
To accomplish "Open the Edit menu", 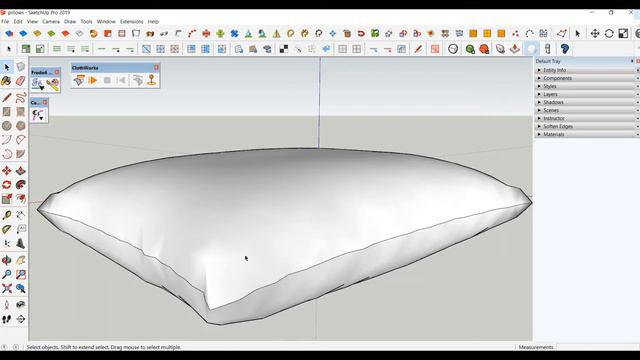I will tap(18, 22).
